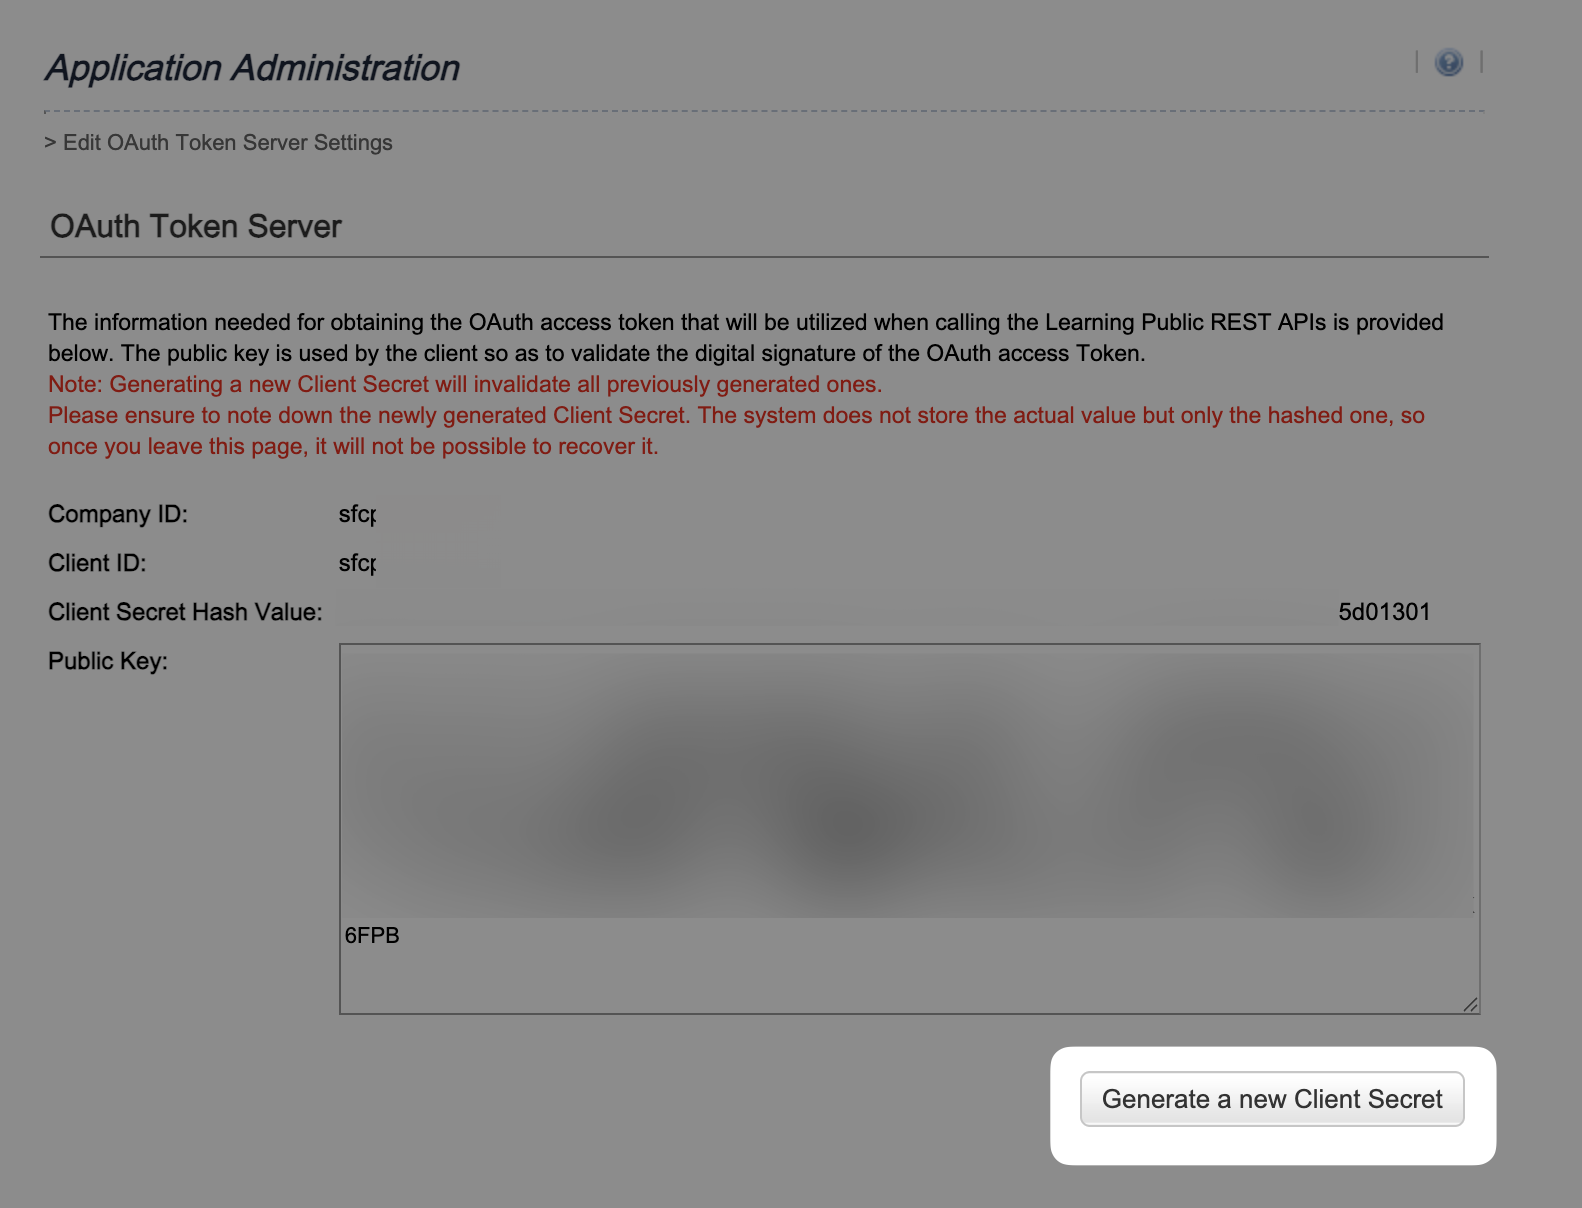Viewport: 1582px width, 1208px height.
Task: Grab the Public Key textarea resize handle
Action: coord(1470,1004)
